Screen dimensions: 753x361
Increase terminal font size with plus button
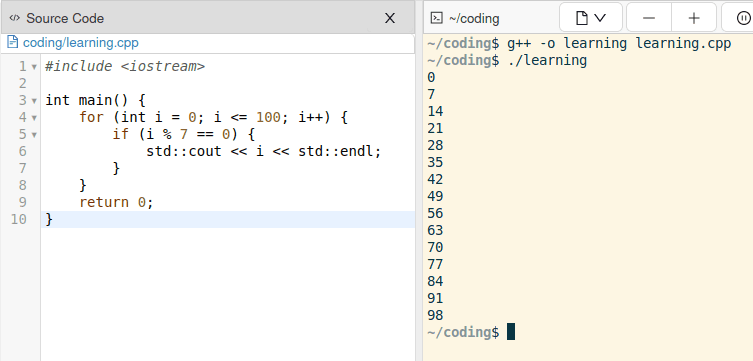click(694, 18)
